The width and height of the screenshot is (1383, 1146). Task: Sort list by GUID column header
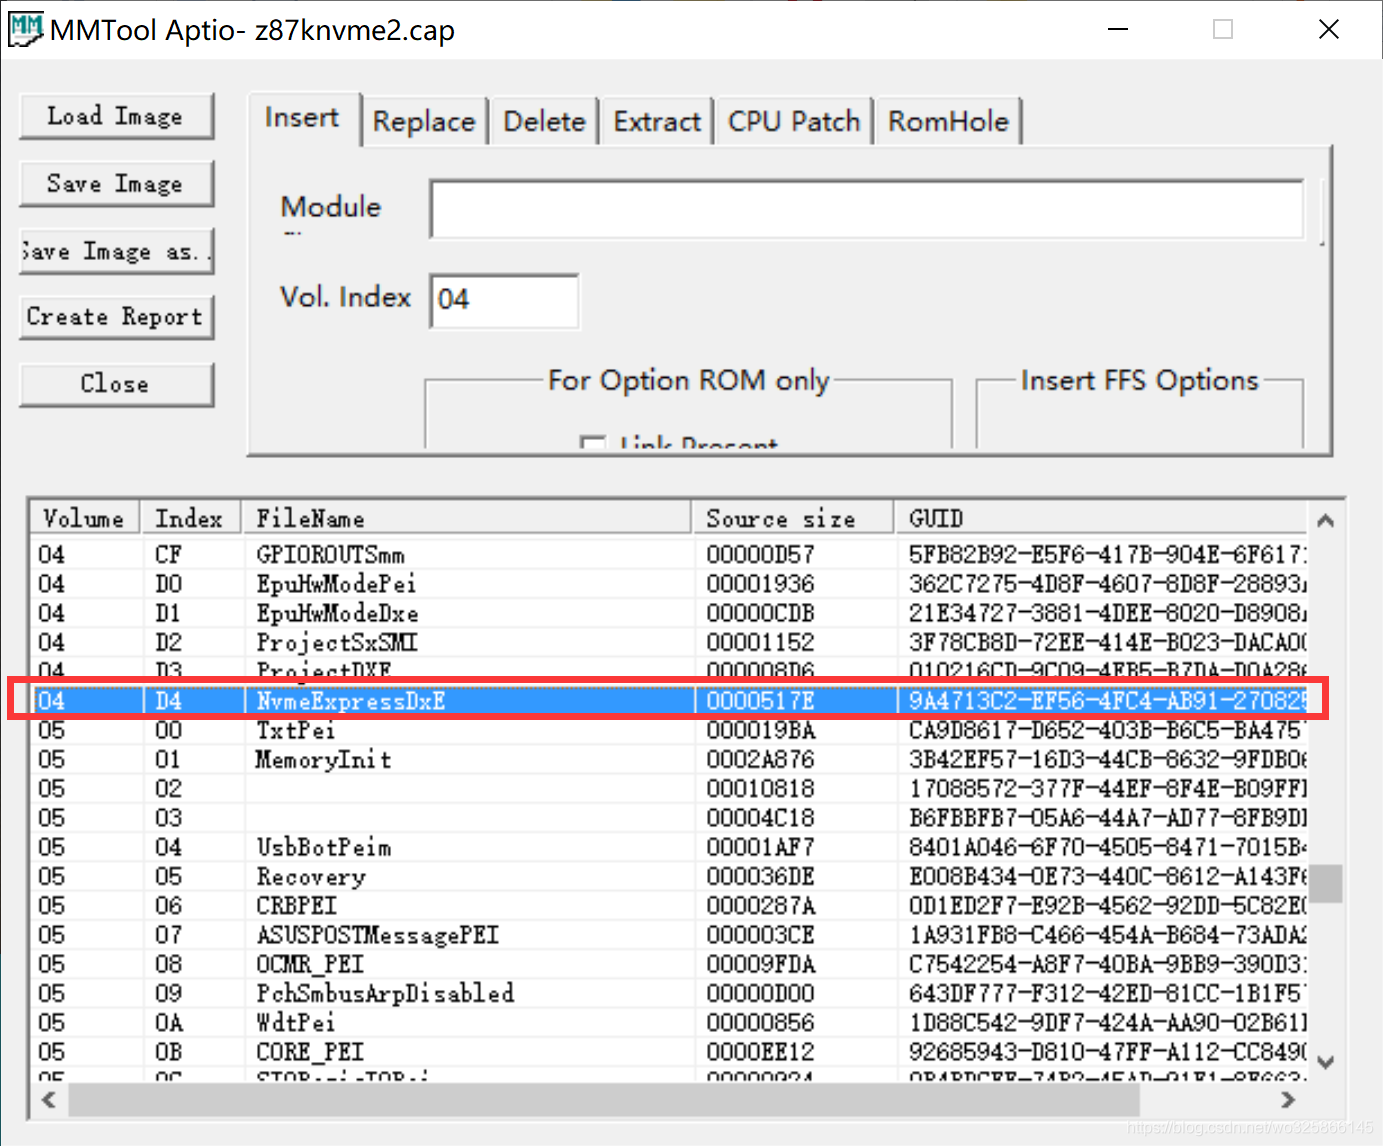point(1100,518)
